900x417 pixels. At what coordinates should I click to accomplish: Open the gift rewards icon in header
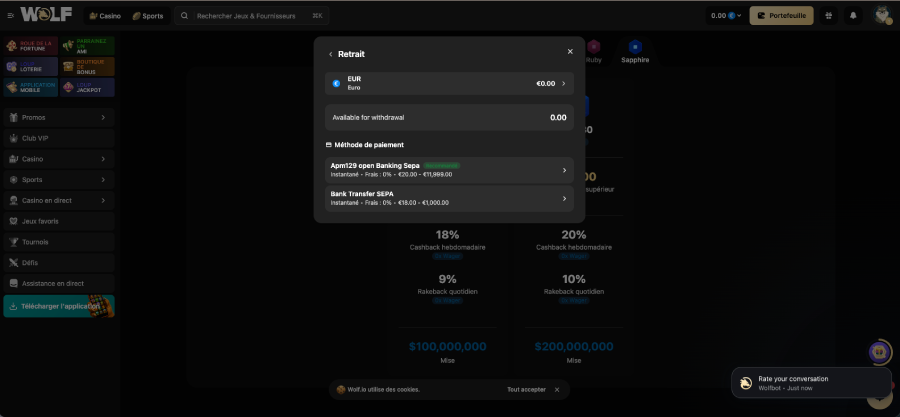(x=828, y=15)
